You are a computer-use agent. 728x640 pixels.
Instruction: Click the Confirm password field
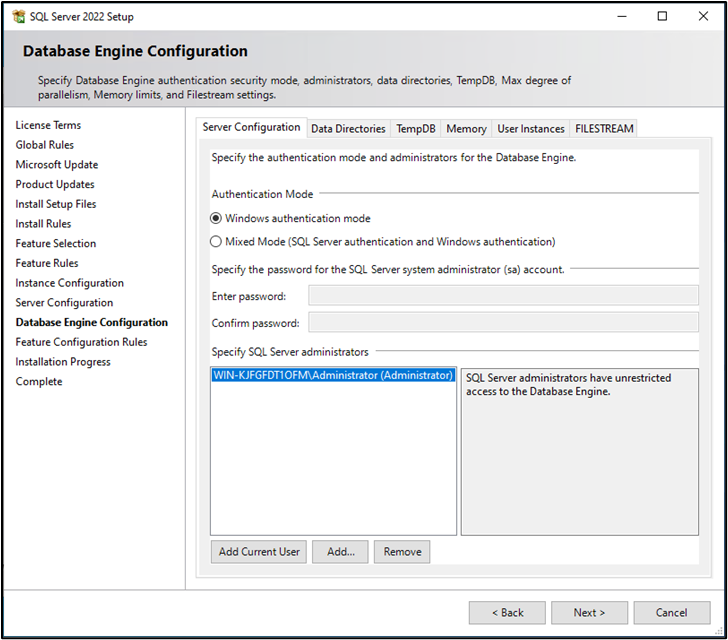503,323
